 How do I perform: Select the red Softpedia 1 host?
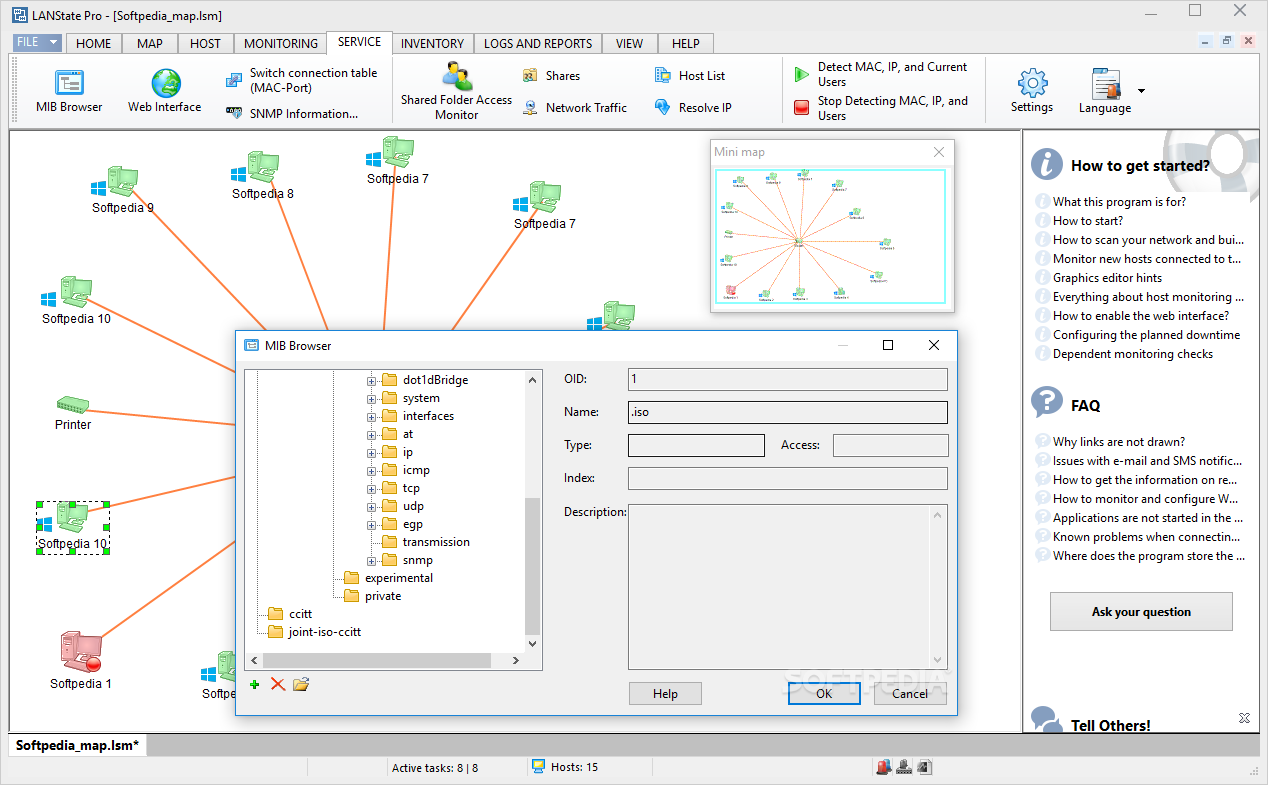click(80, 653)
